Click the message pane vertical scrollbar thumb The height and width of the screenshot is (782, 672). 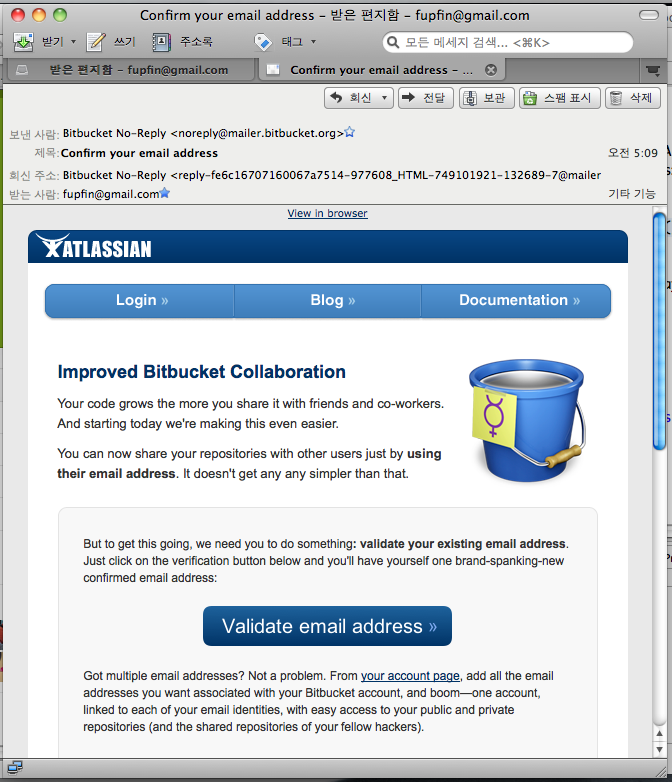(659, 331)
